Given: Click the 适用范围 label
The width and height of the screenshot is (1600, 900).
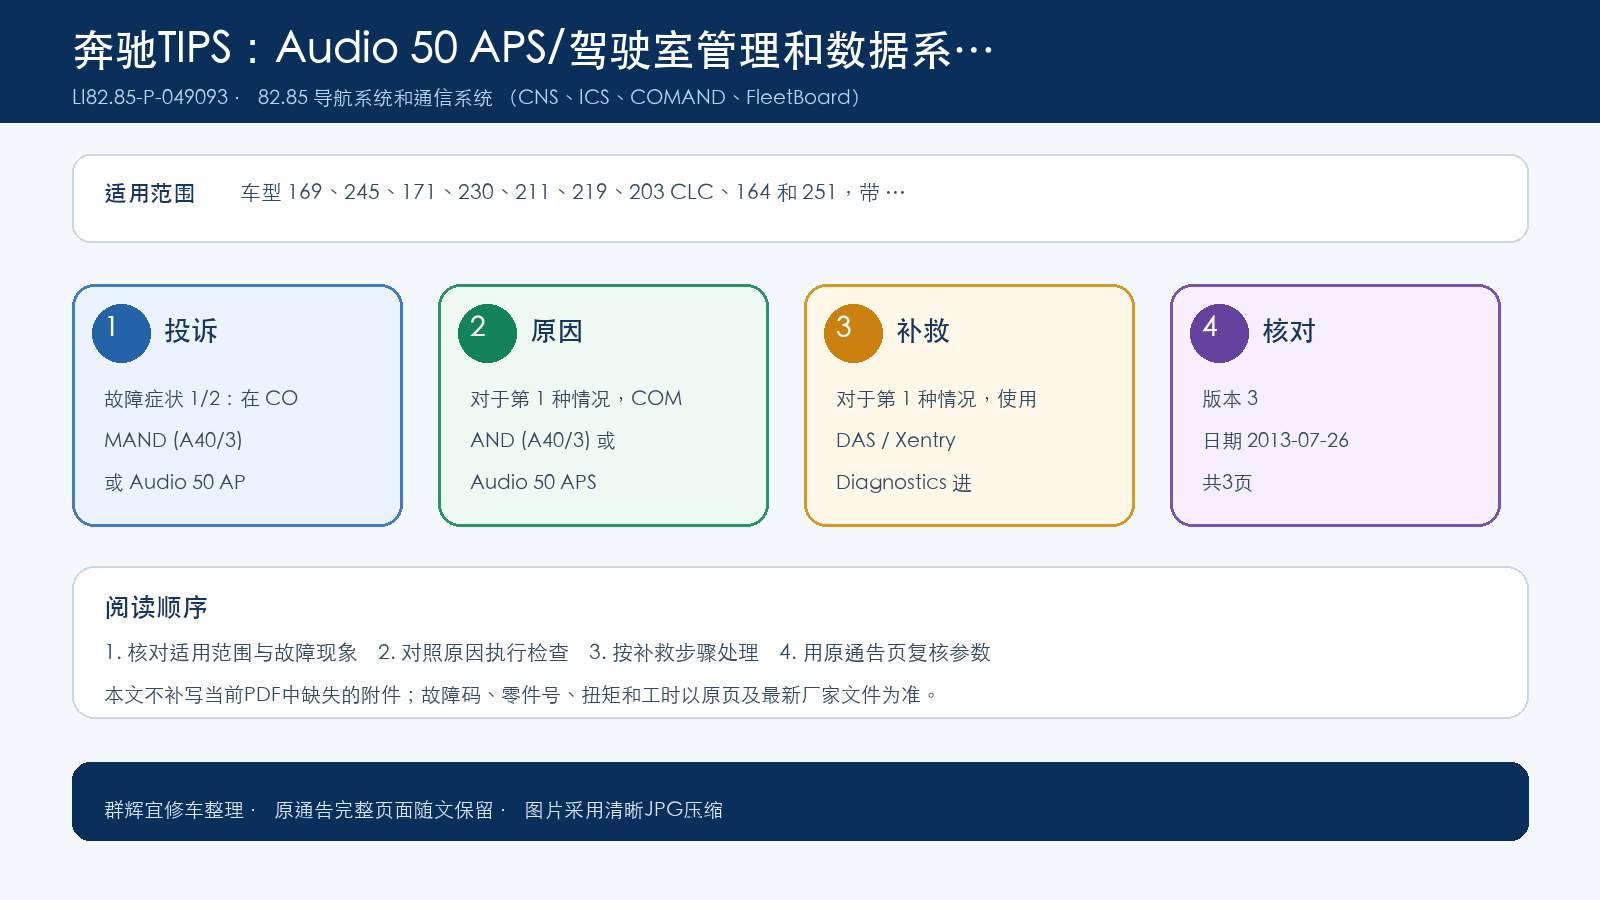Looking at the screenshot, I should tap(150, 193).
